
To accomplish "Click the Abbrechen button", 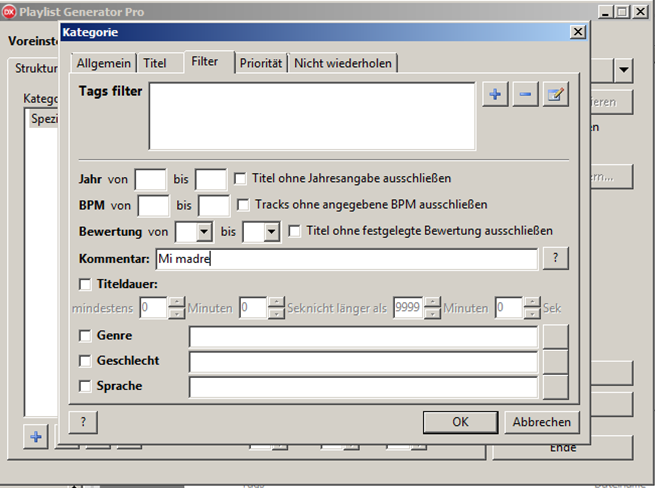I will [542, 422].
